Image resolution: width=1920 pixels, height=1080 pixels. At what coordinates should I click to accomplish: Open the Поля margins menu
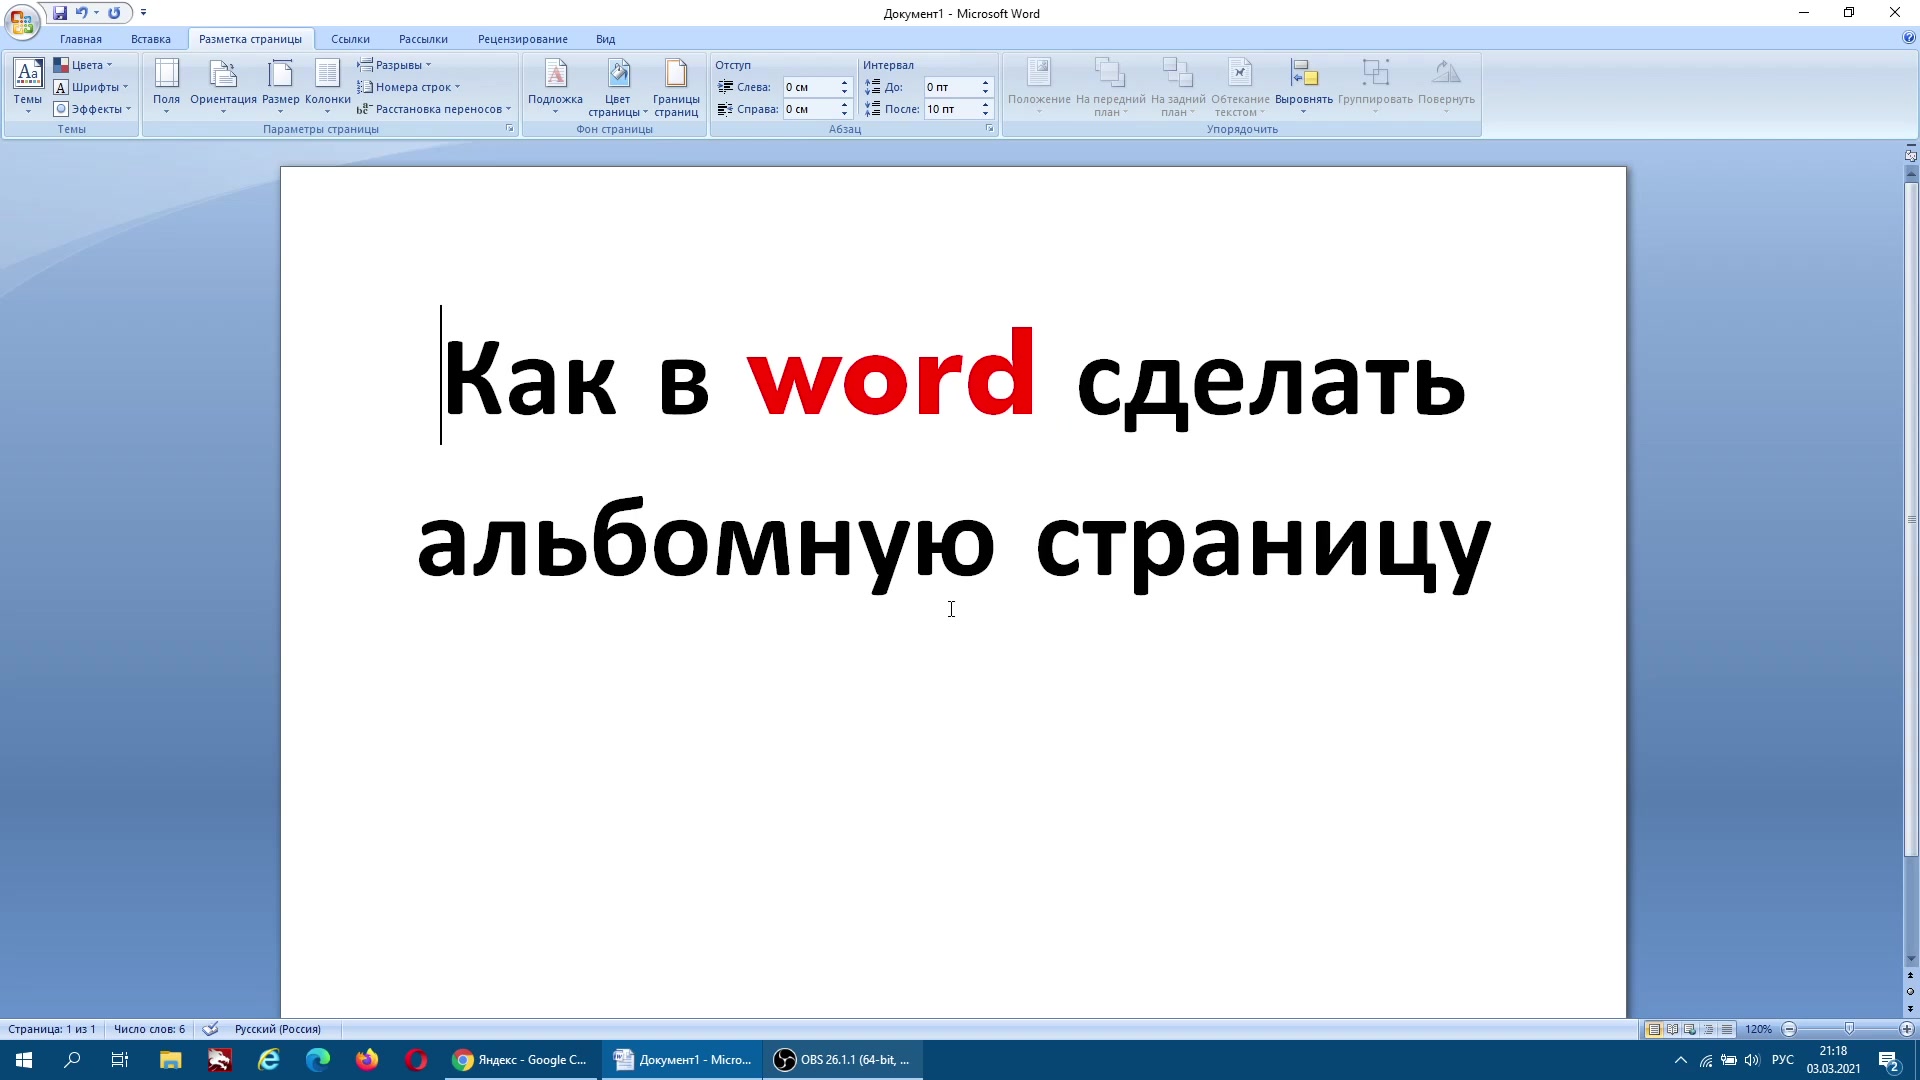tap(166, 85)
